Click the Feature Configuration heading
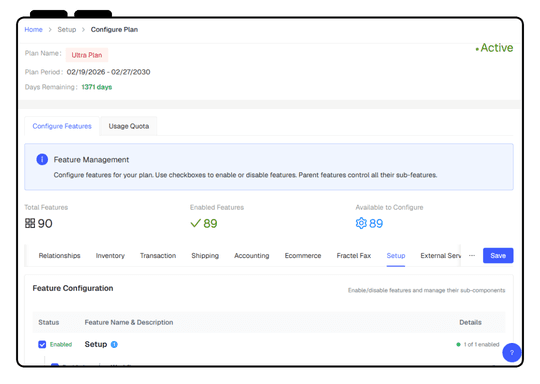Screen dimensions: 540x384 point(73,288)
